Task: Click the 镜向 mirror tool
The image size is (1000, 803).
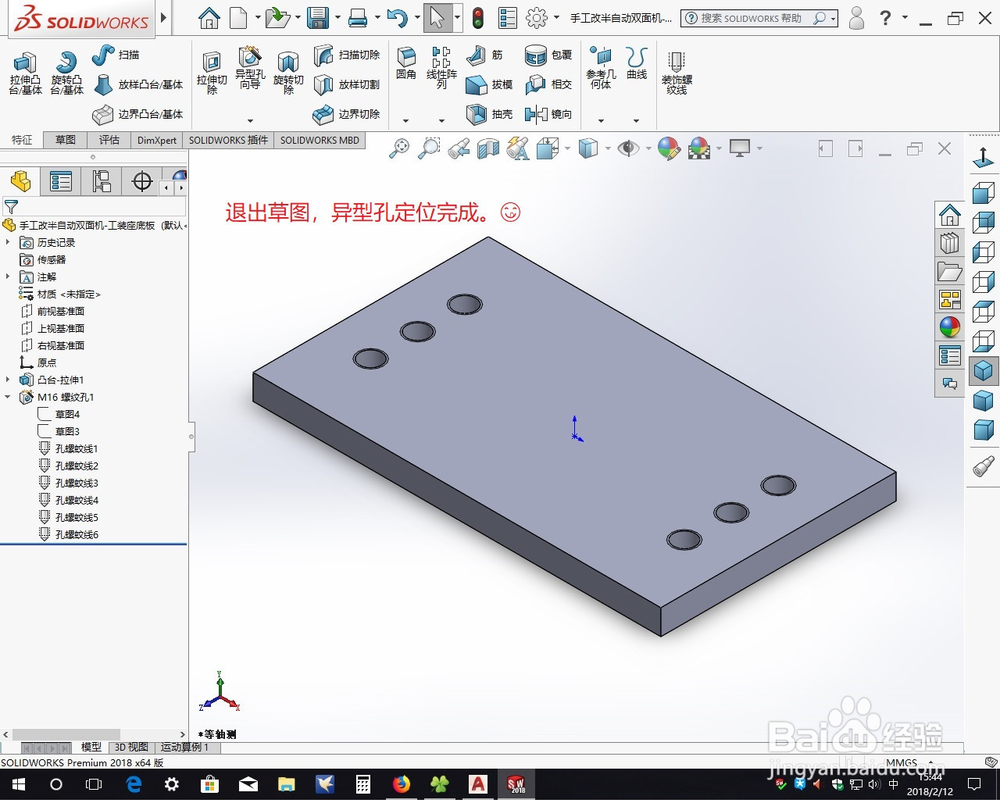Action: [548, 114]
